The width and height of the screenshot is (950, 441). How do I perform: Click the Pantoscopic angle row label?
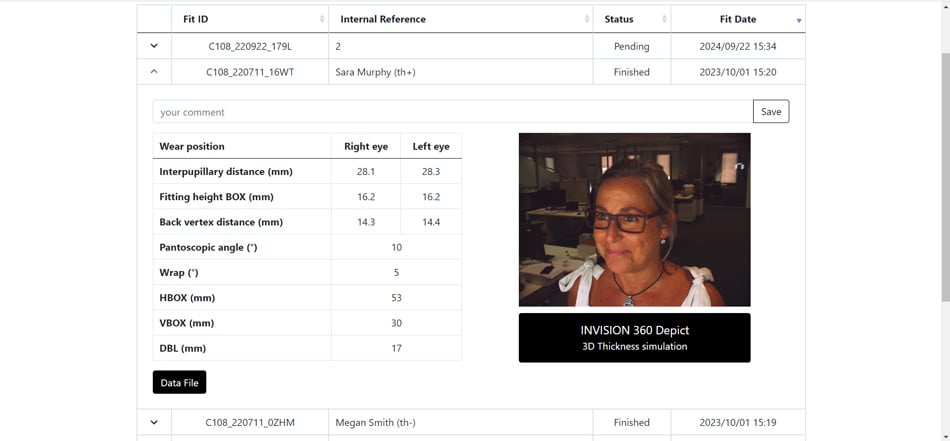(x=208, y=247)
